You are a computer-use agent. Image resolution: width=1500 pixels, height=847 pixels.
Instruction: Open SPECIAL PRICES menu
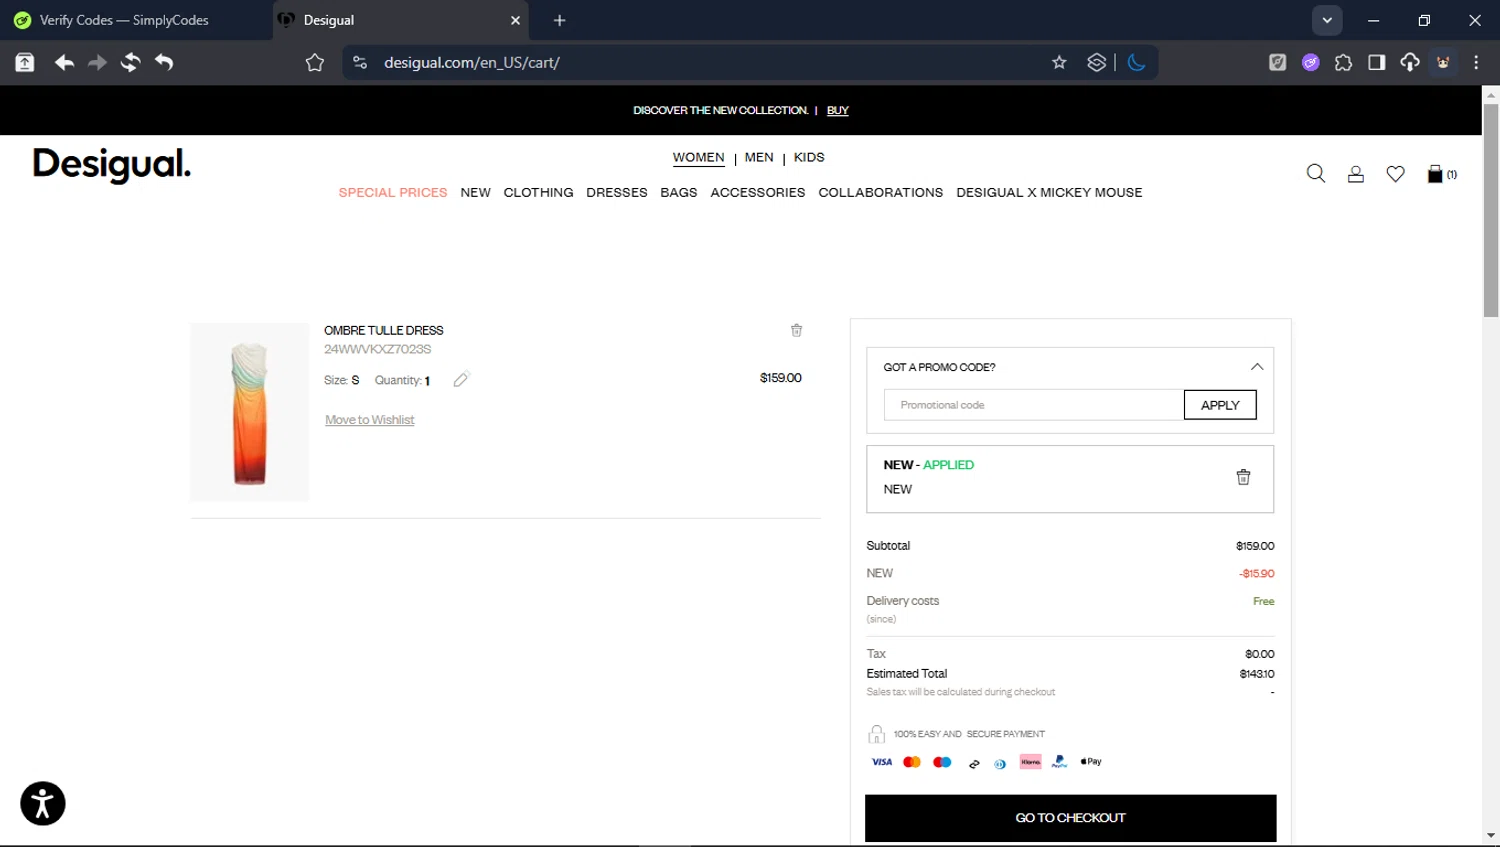[x=393, y=192]
